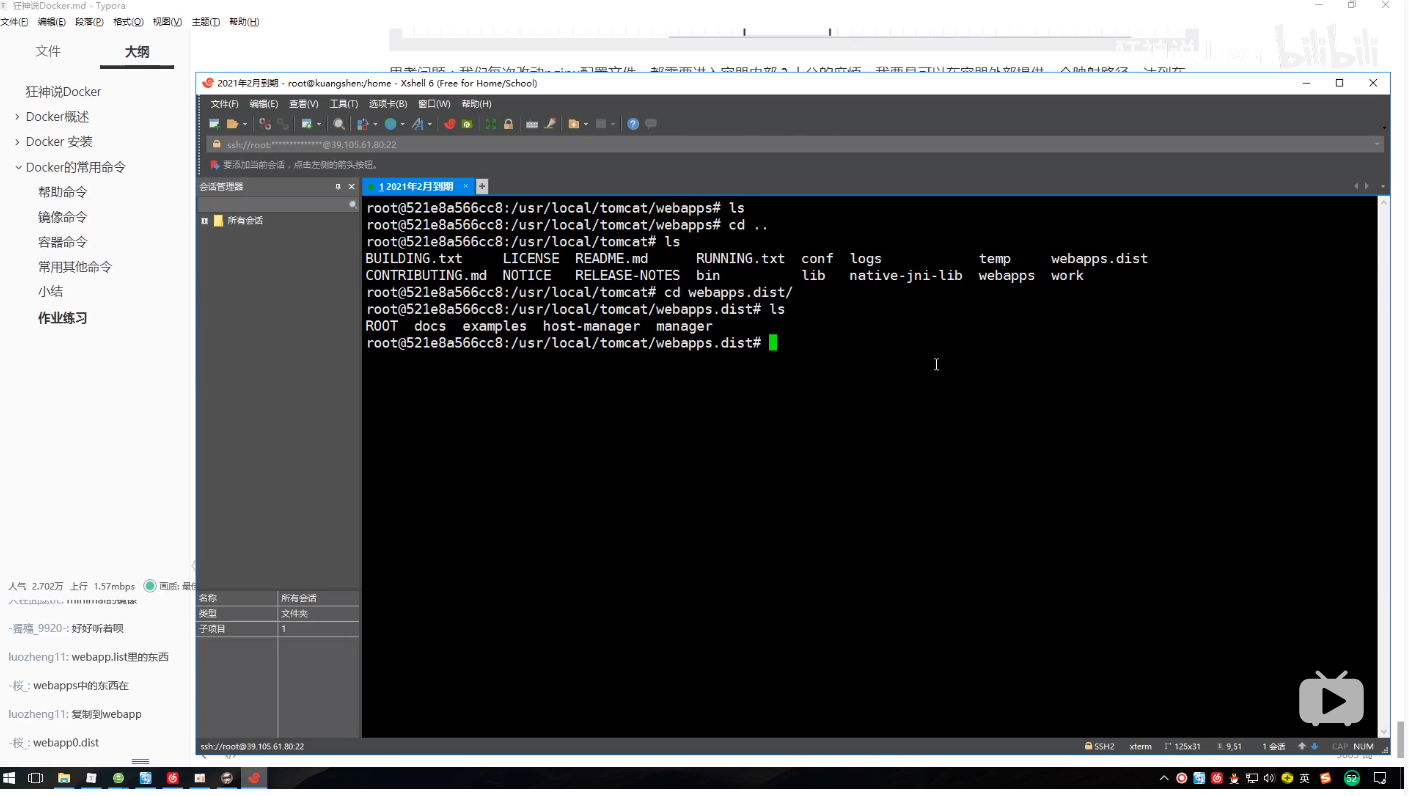Image resolution: width=1409 pixels, height=796 pixels.
Task: Click the keyboard key-mapping icon in toolbar
Action: click(x=532, y=124)
